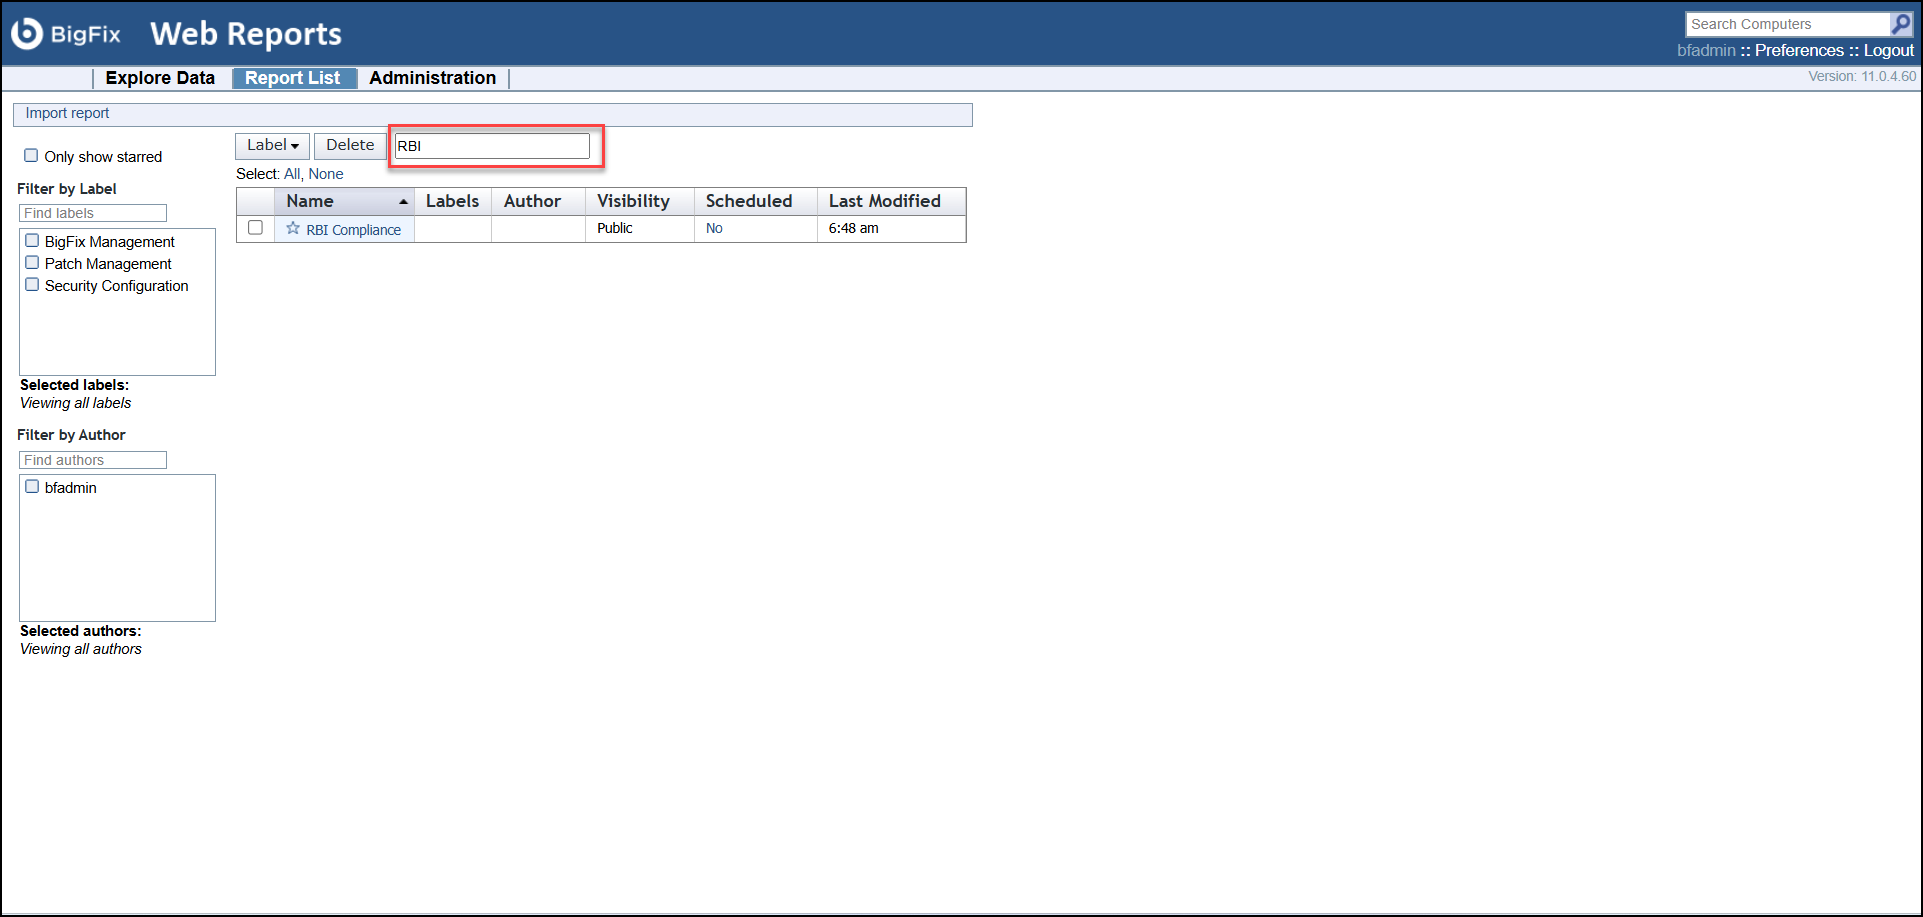Screen dimensions: 1923x917
Task: Switch to the Explore Data tab
Action: tap(160, 77)
